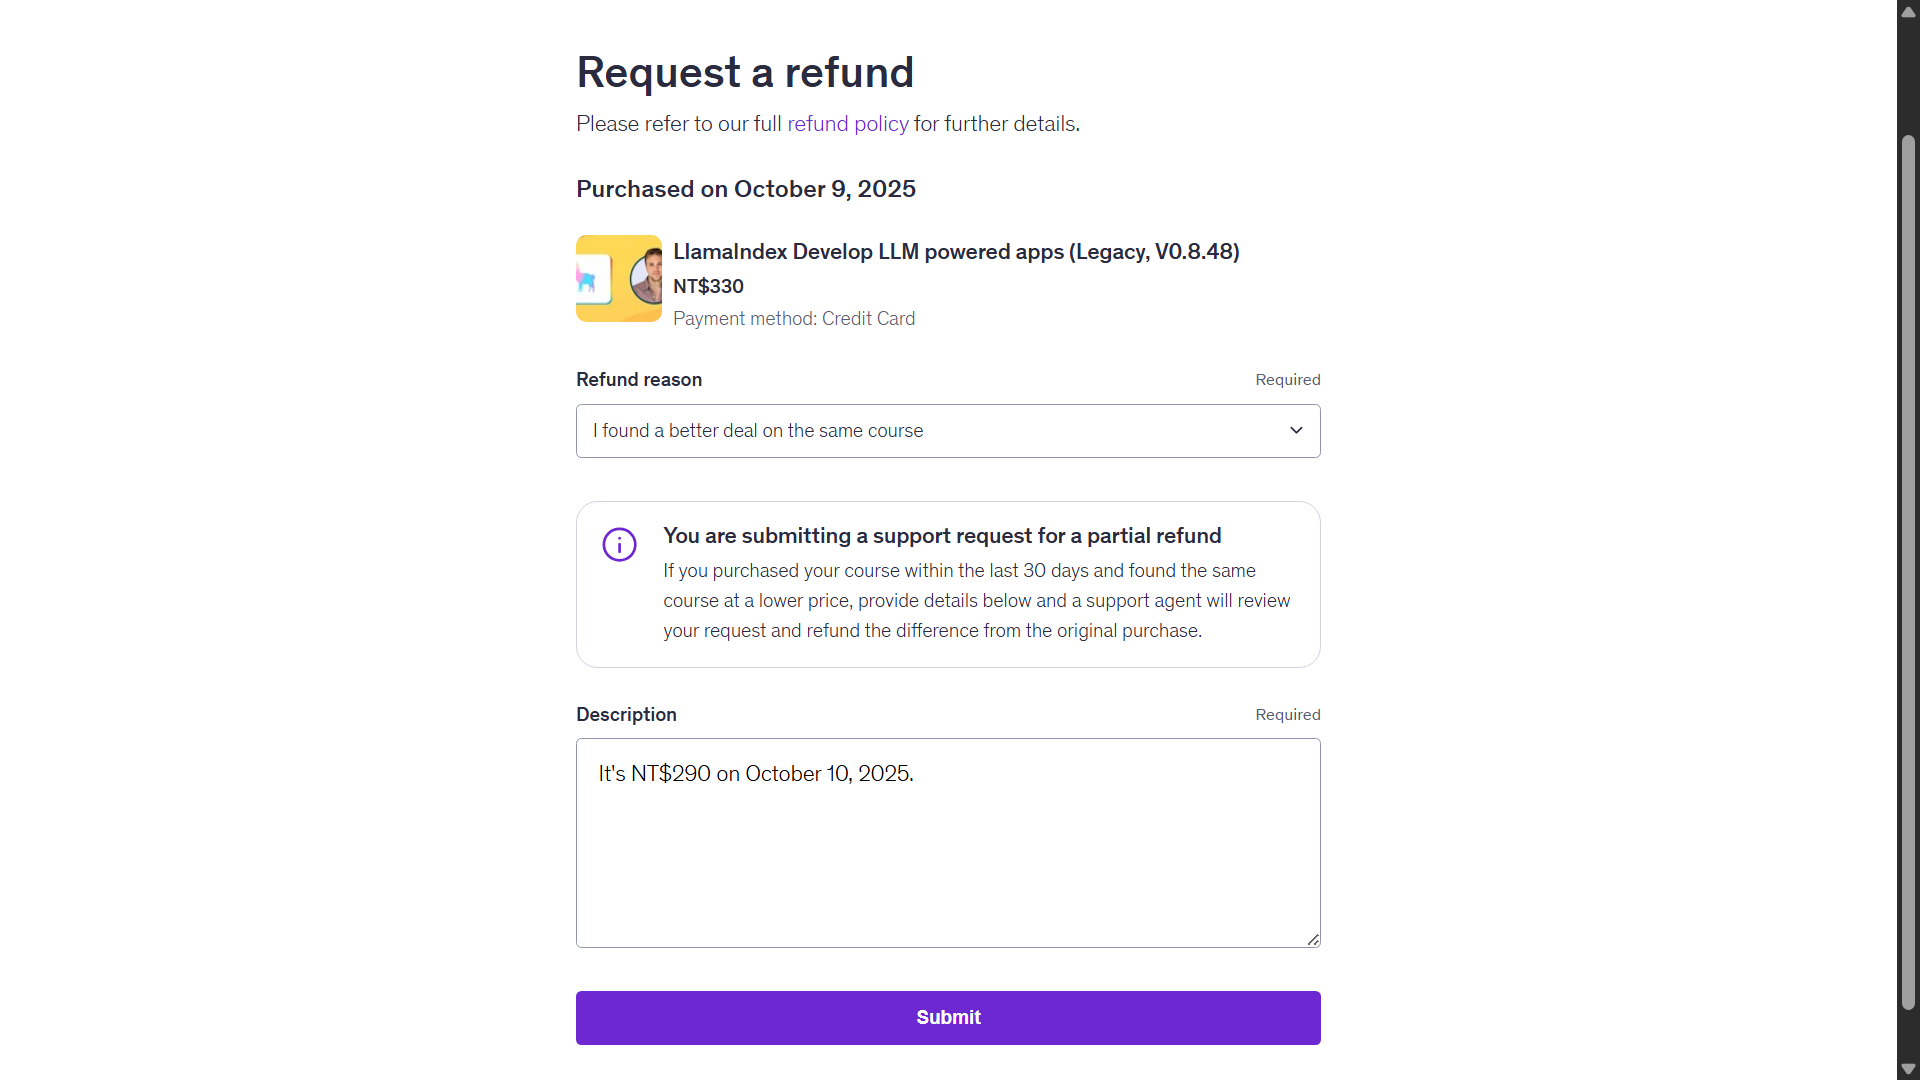Click the vertical scrollbar thumb
Image resolution: width=1920 pixels, height=1080 pixels.
1908,570
